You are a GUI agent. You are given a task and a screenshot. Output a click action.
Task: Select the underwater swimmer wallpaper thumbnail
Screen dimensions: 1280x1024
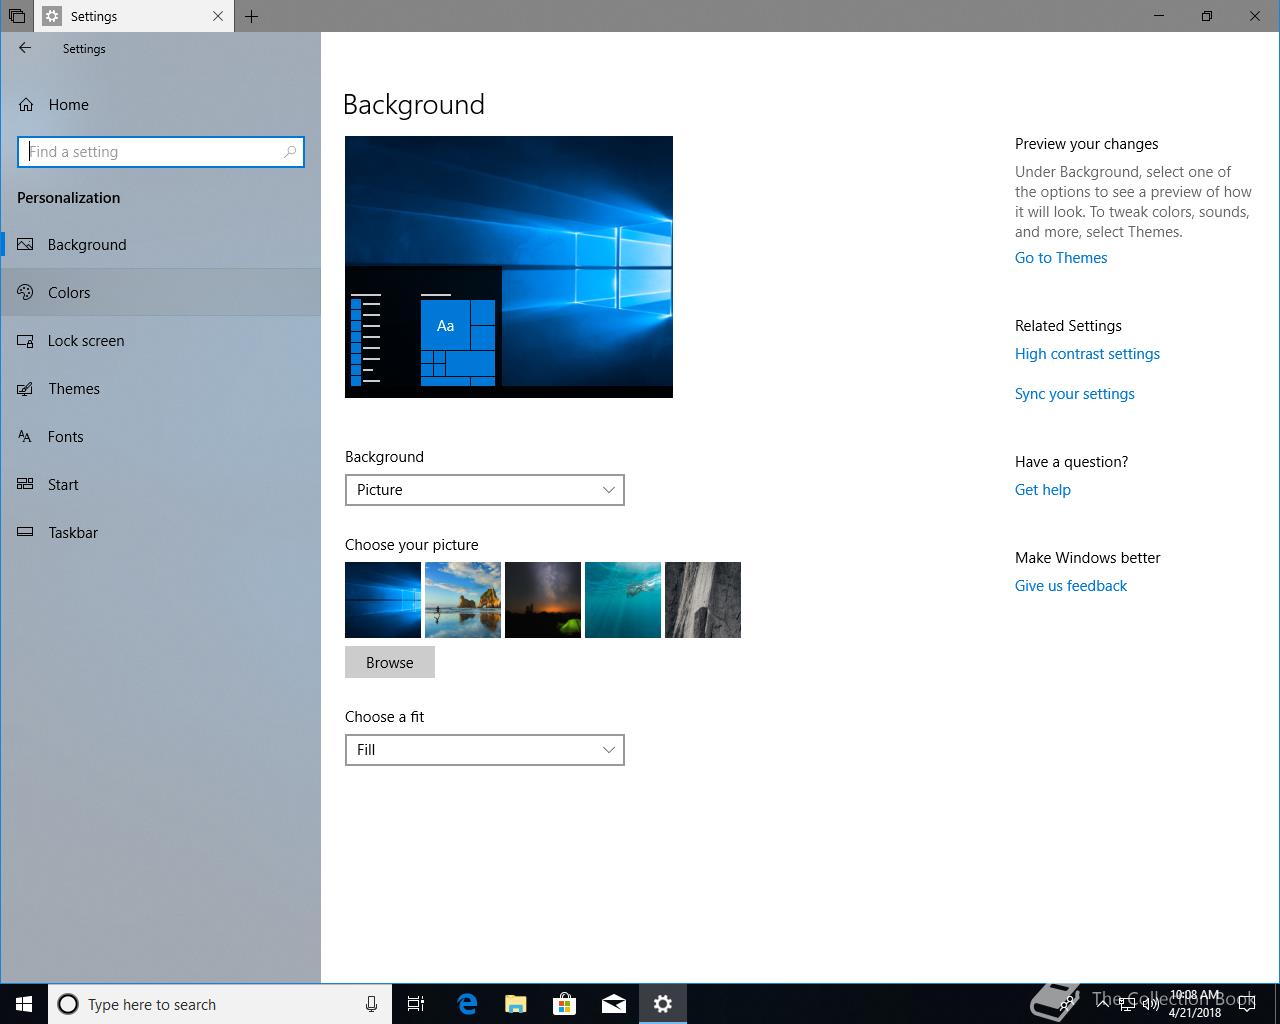(x=623, y=600)
